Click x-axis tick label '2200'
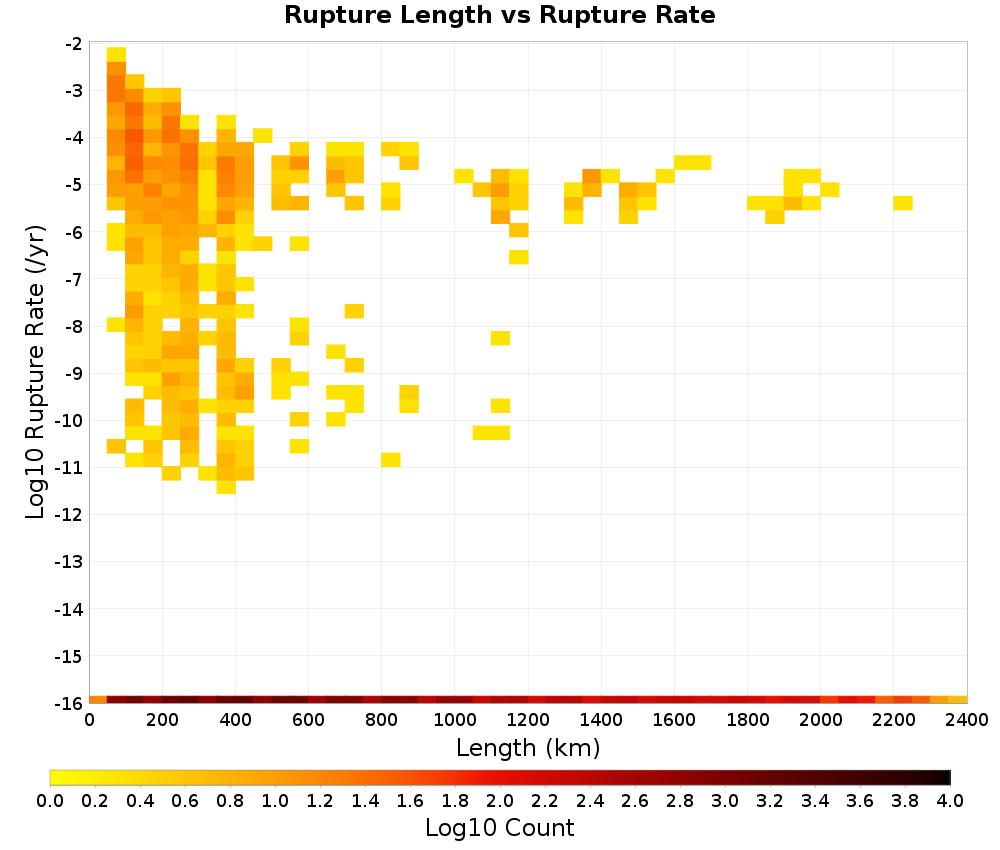1000x850 pixels. click(893, 721)
